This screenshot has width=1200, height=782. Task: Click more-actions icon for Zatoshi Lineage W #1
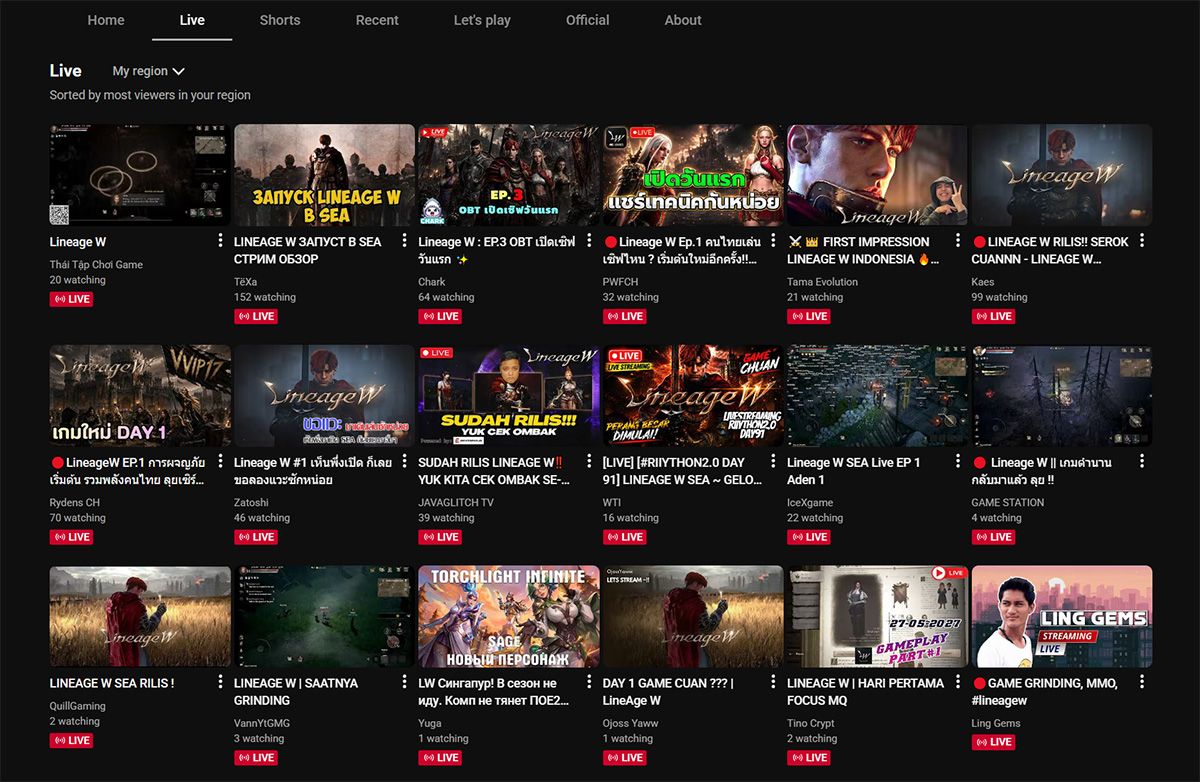click(405, 463)
